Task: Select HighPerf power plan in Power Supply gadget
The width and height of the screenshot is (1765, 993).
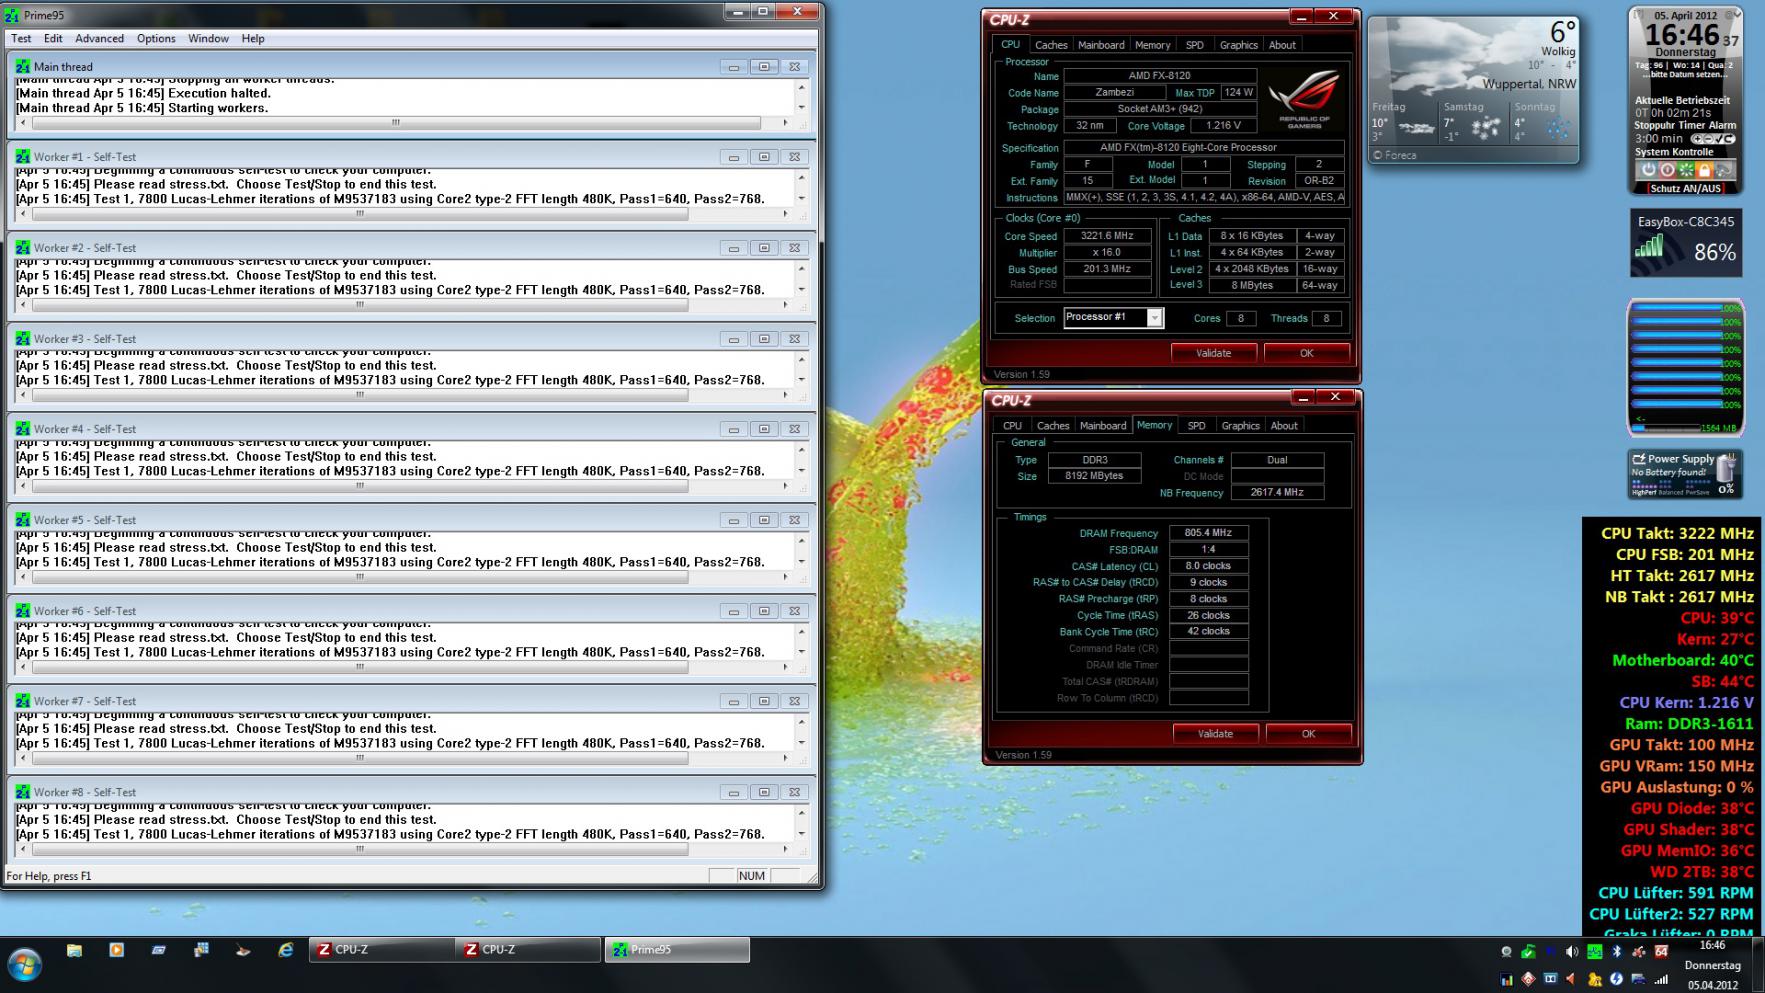Action: (x=1643, y=492)
